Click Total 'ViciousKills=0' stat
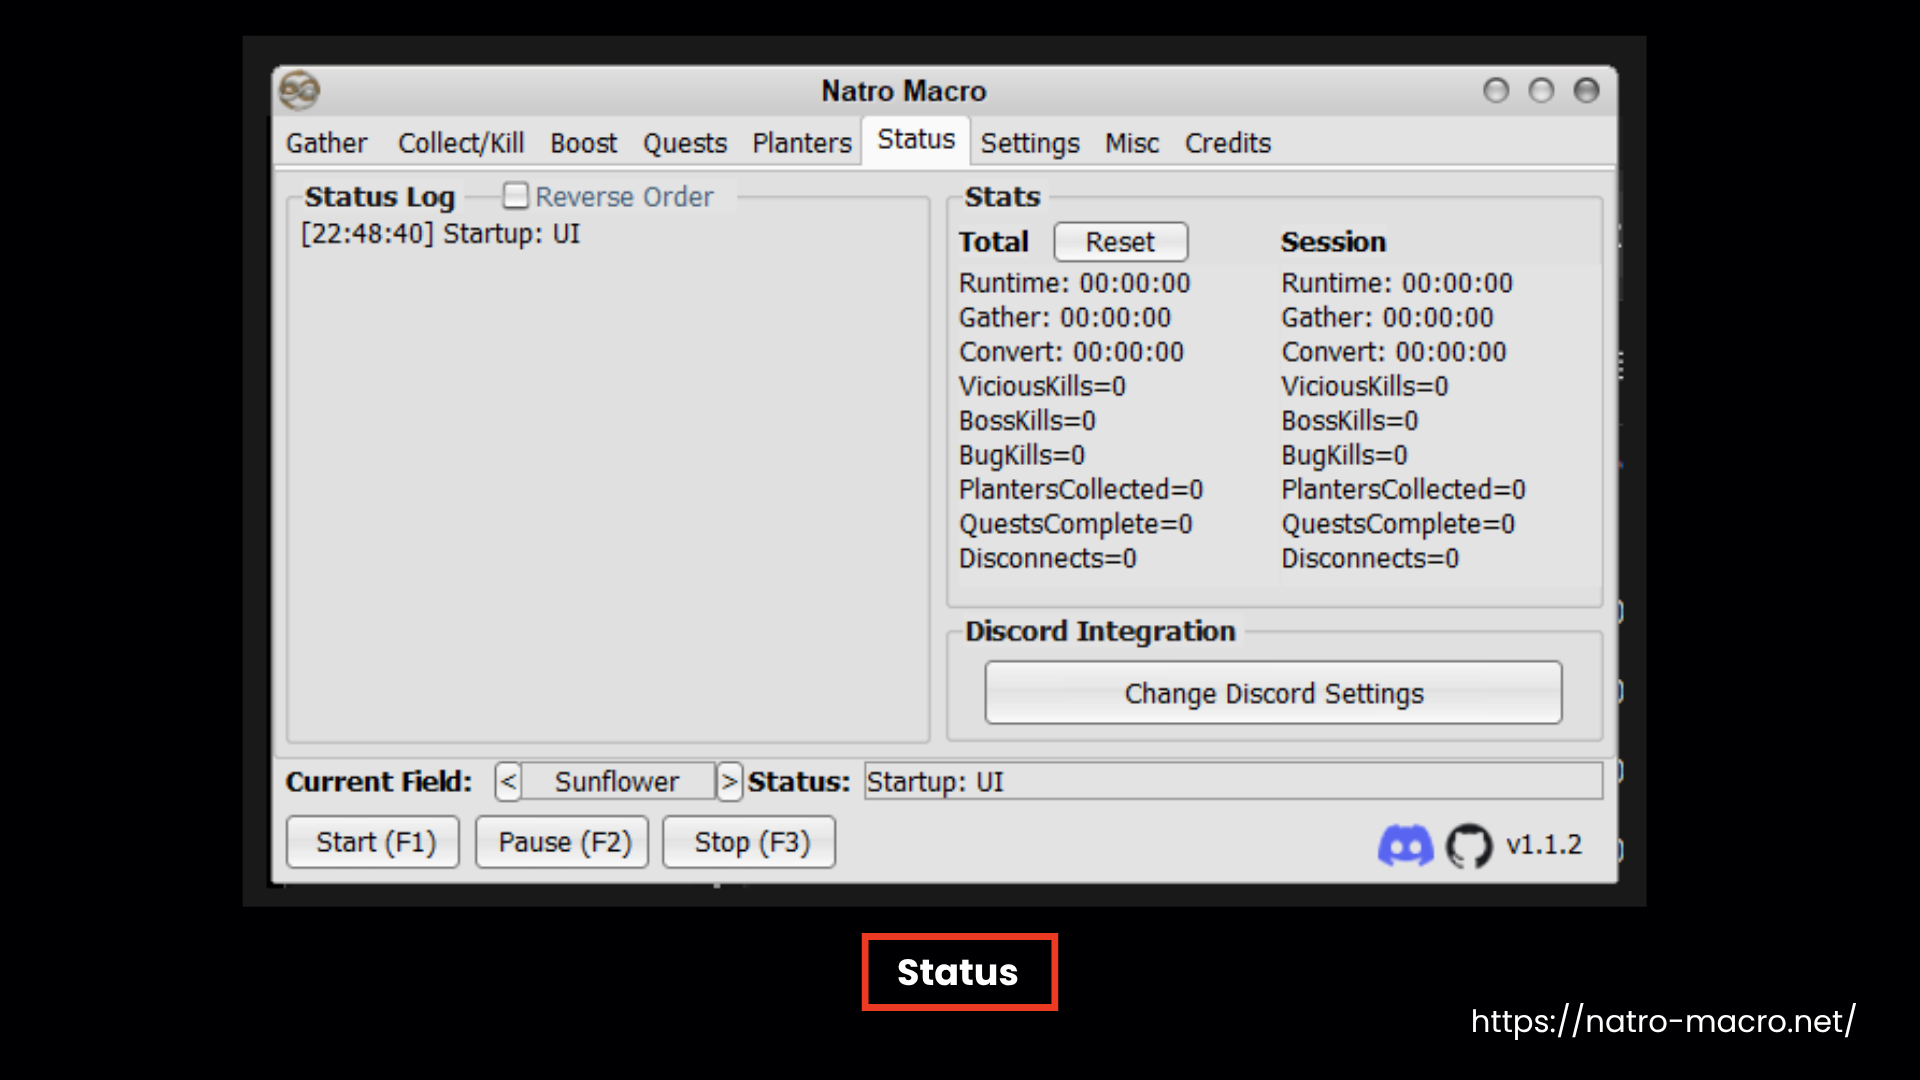 [1042, 387]
